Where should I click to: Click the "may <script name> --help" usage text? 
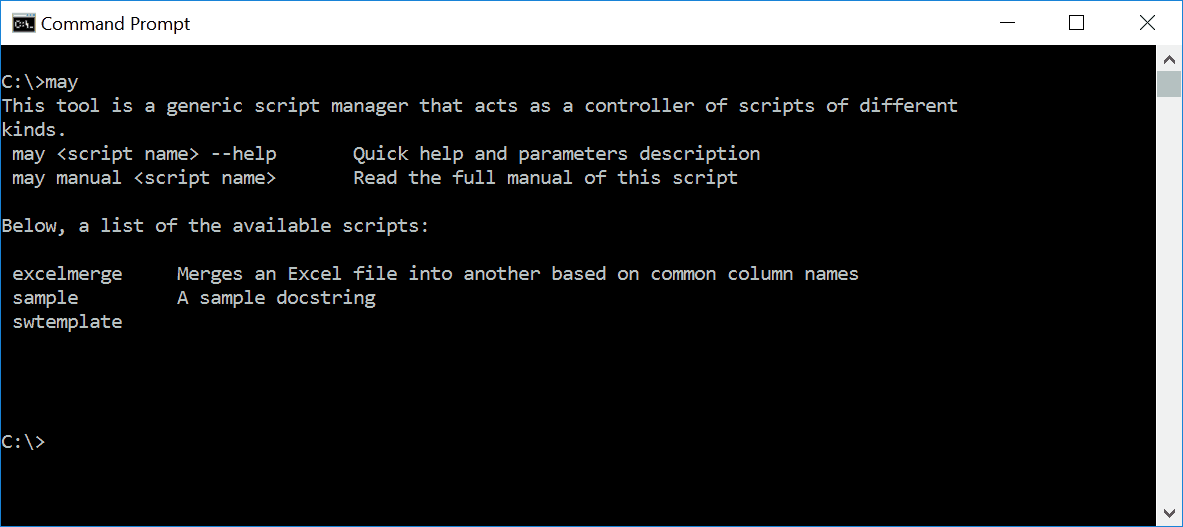click(144, 154)
